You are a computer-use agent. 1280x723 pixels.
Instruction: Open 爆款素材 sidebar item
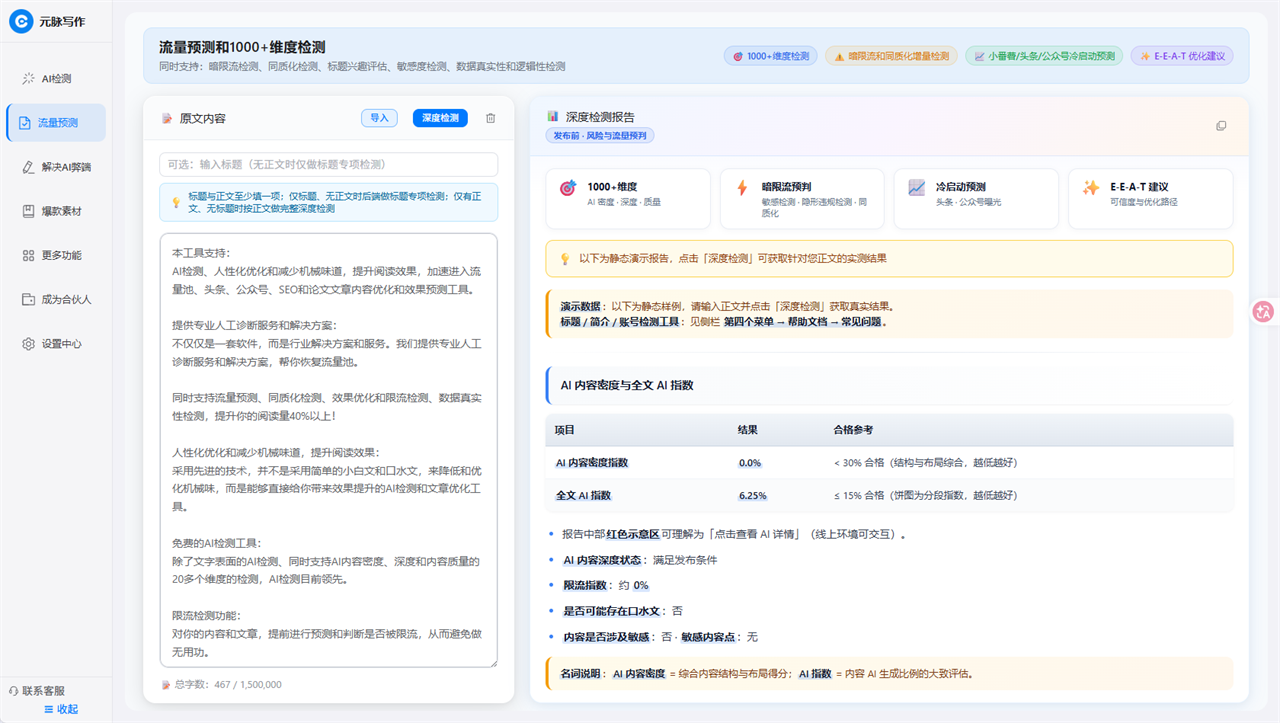[x=56, y=211]
